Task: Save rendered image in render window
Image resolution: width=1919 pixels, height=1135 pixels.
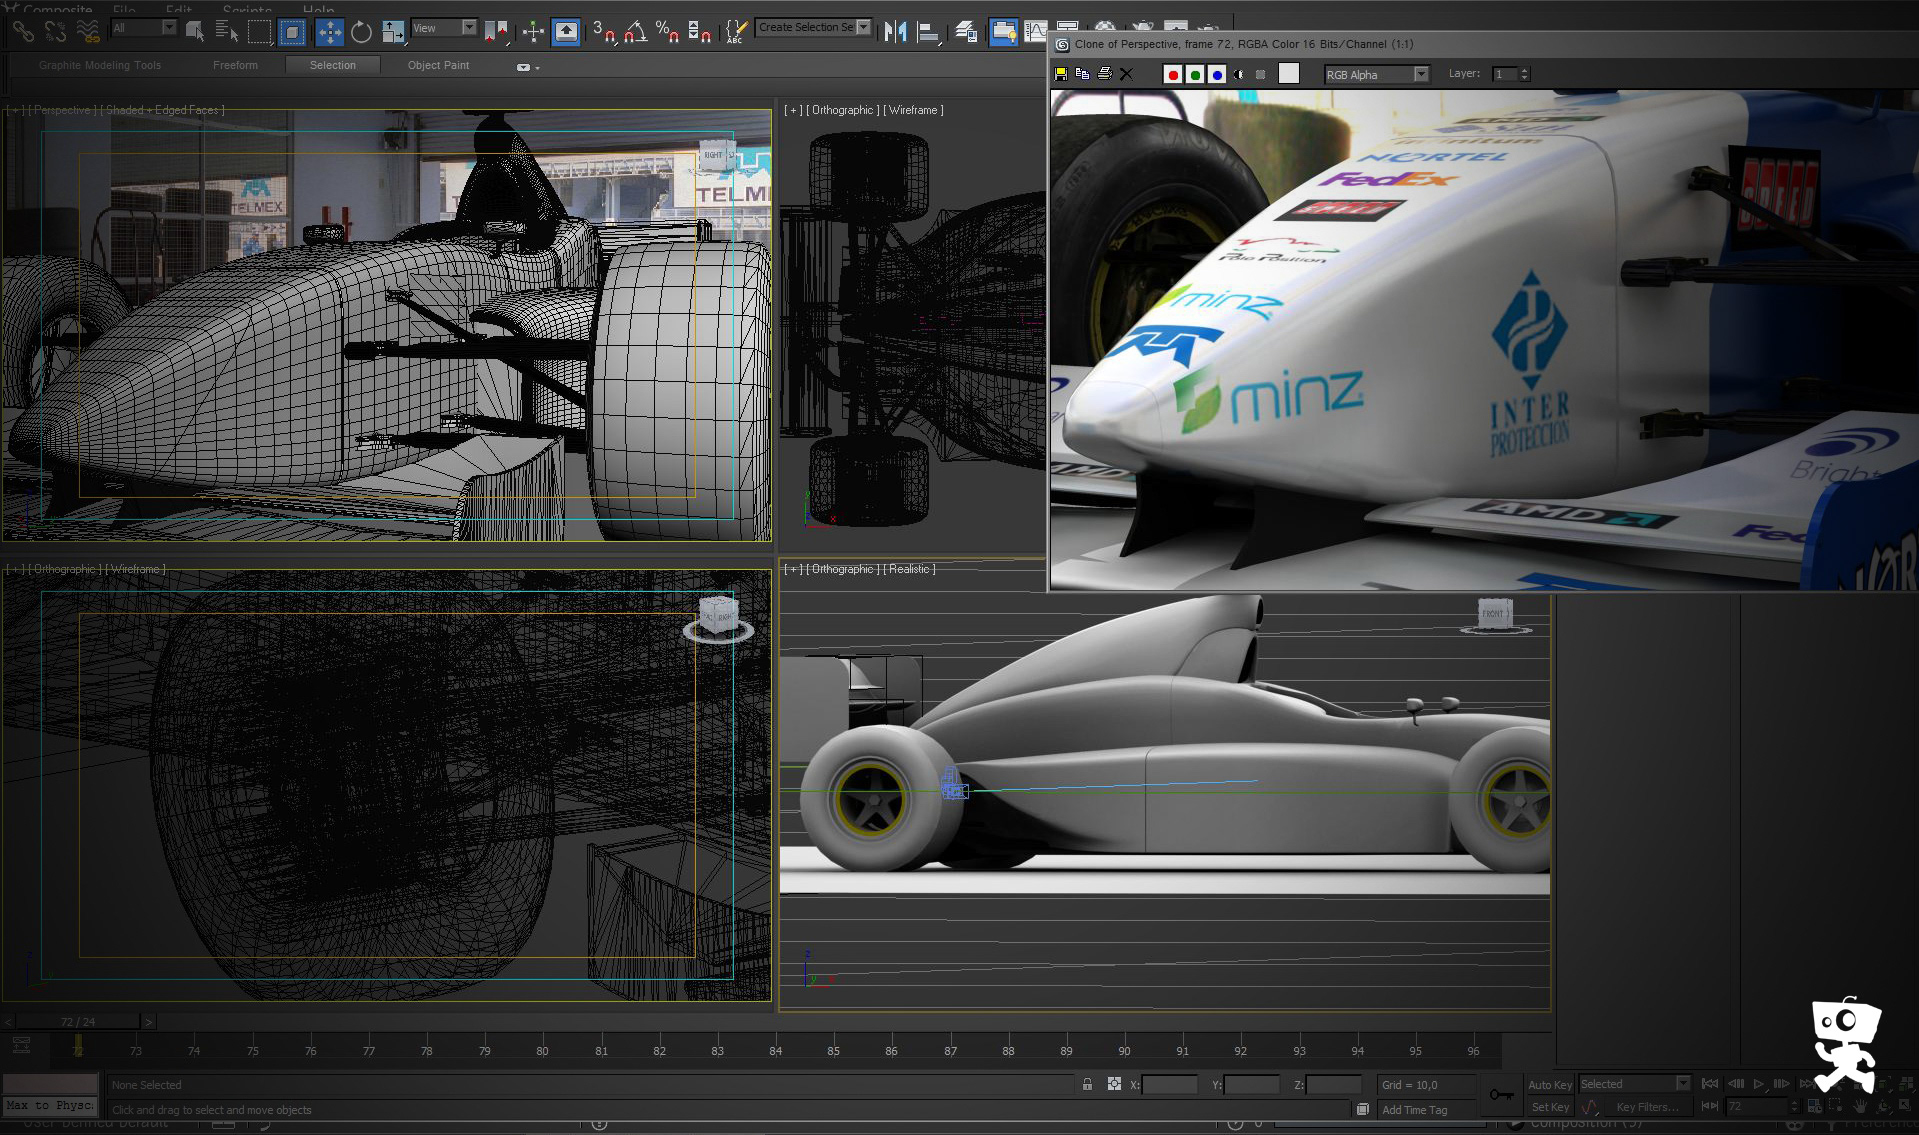Action: tap(1061, 74)
